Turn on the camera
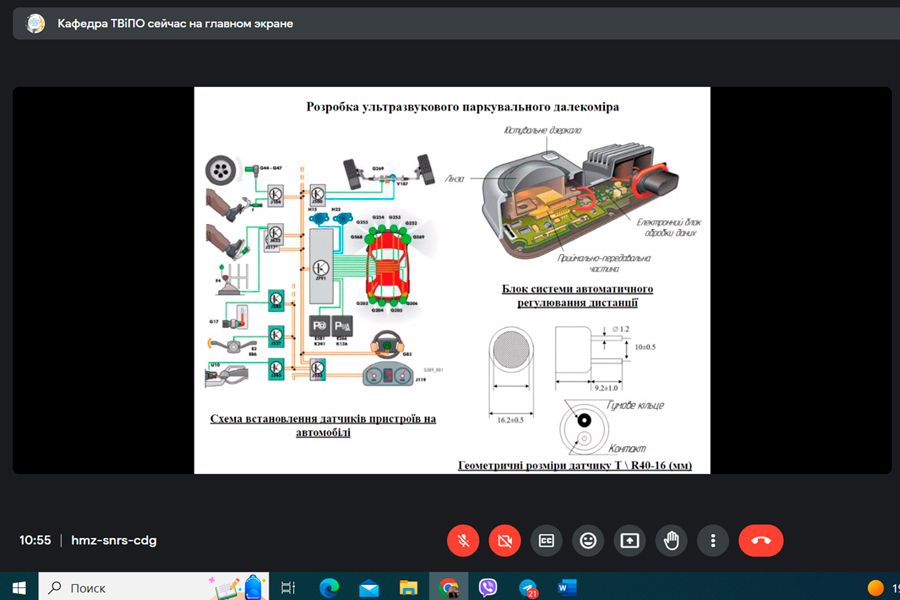Screen dimensions: 900x600 (x=505, y=540)
